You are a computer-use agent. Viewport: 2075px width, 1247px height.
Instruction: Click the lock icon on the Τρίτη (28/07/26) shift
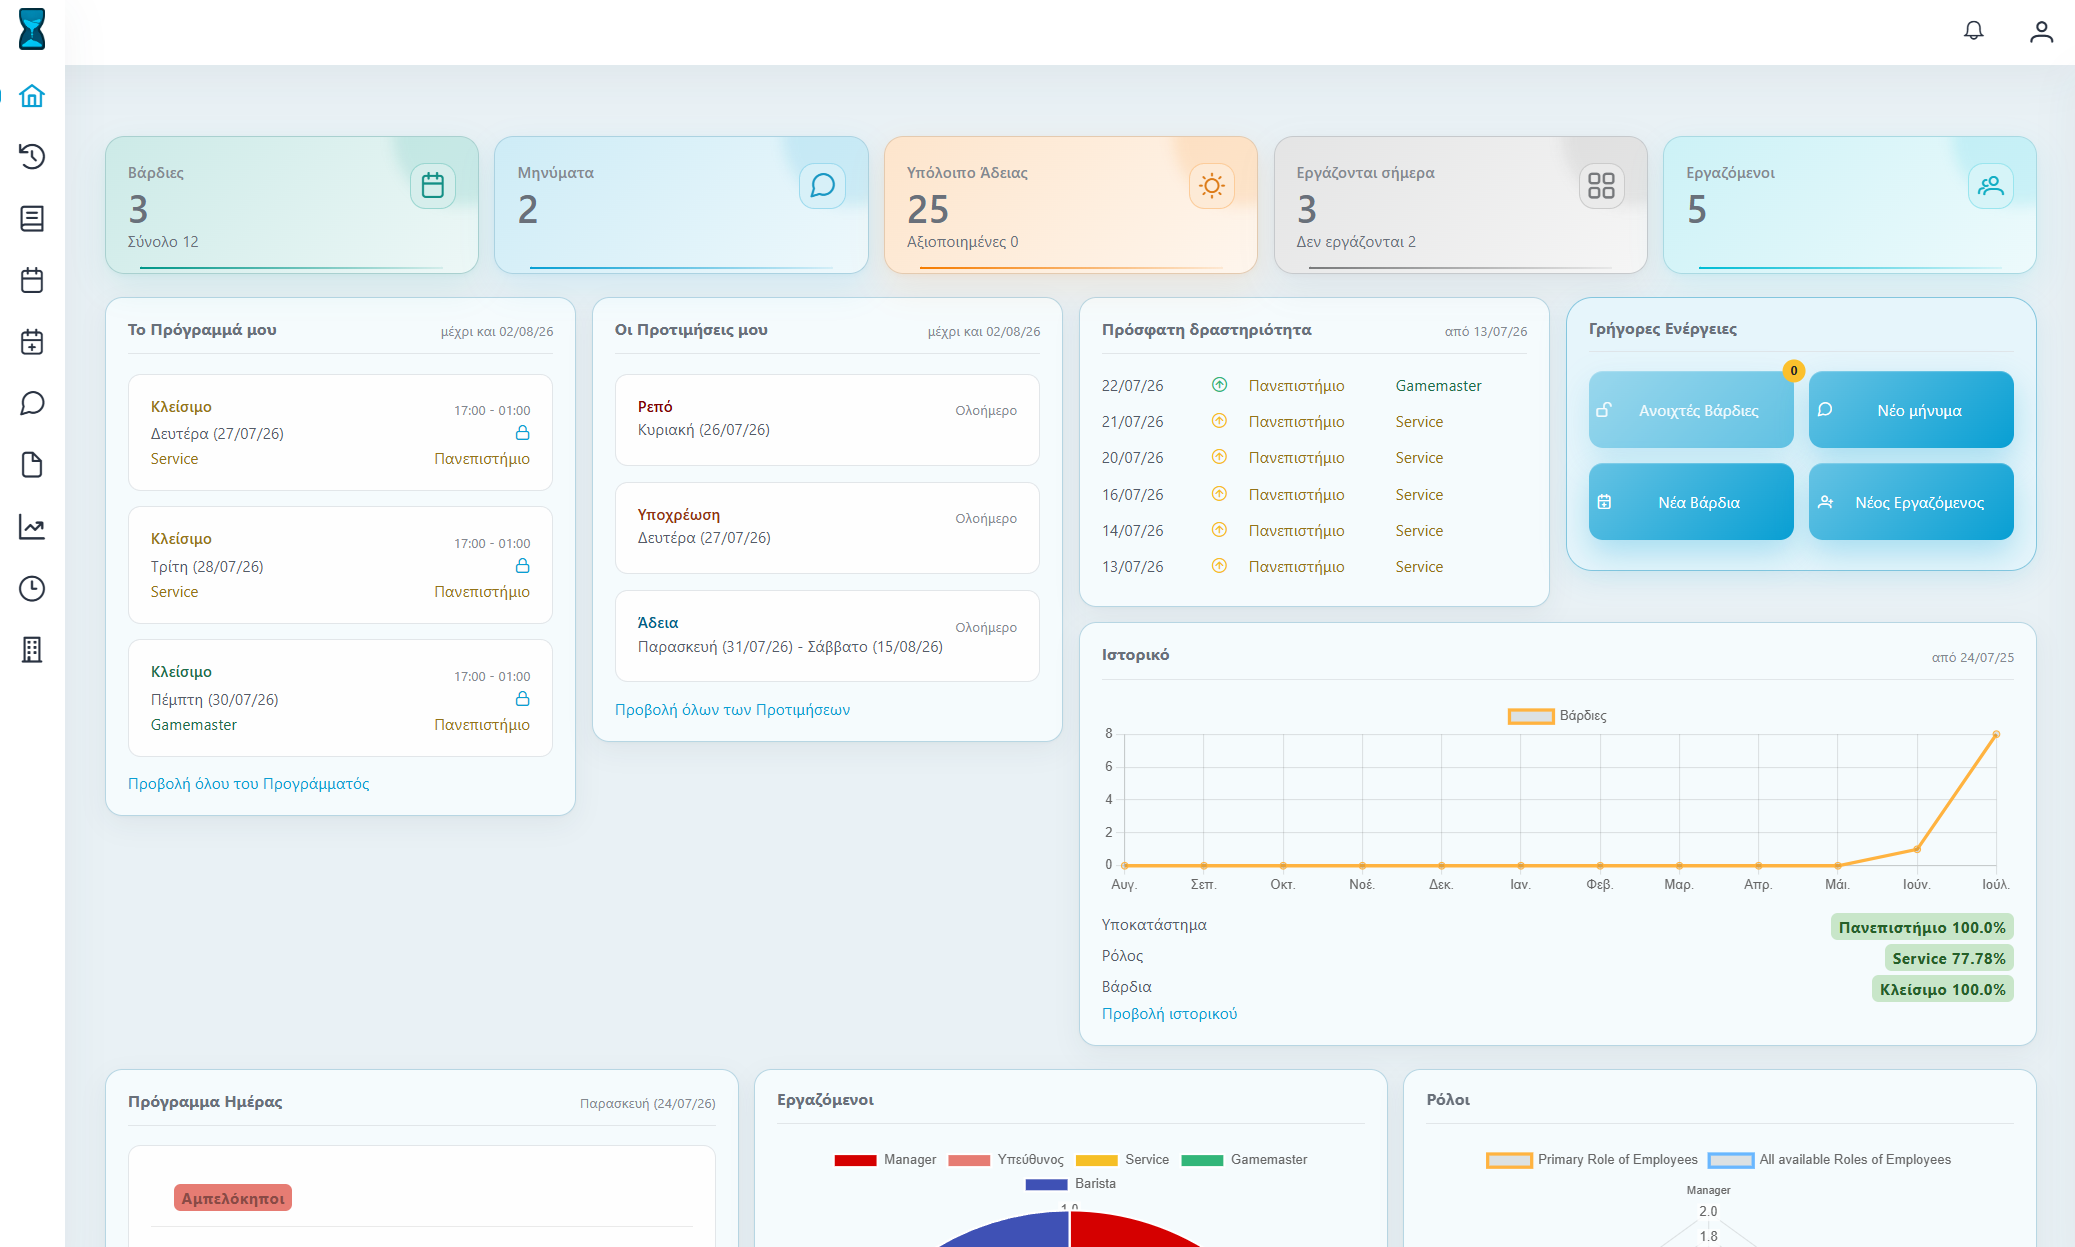point(522,566)
